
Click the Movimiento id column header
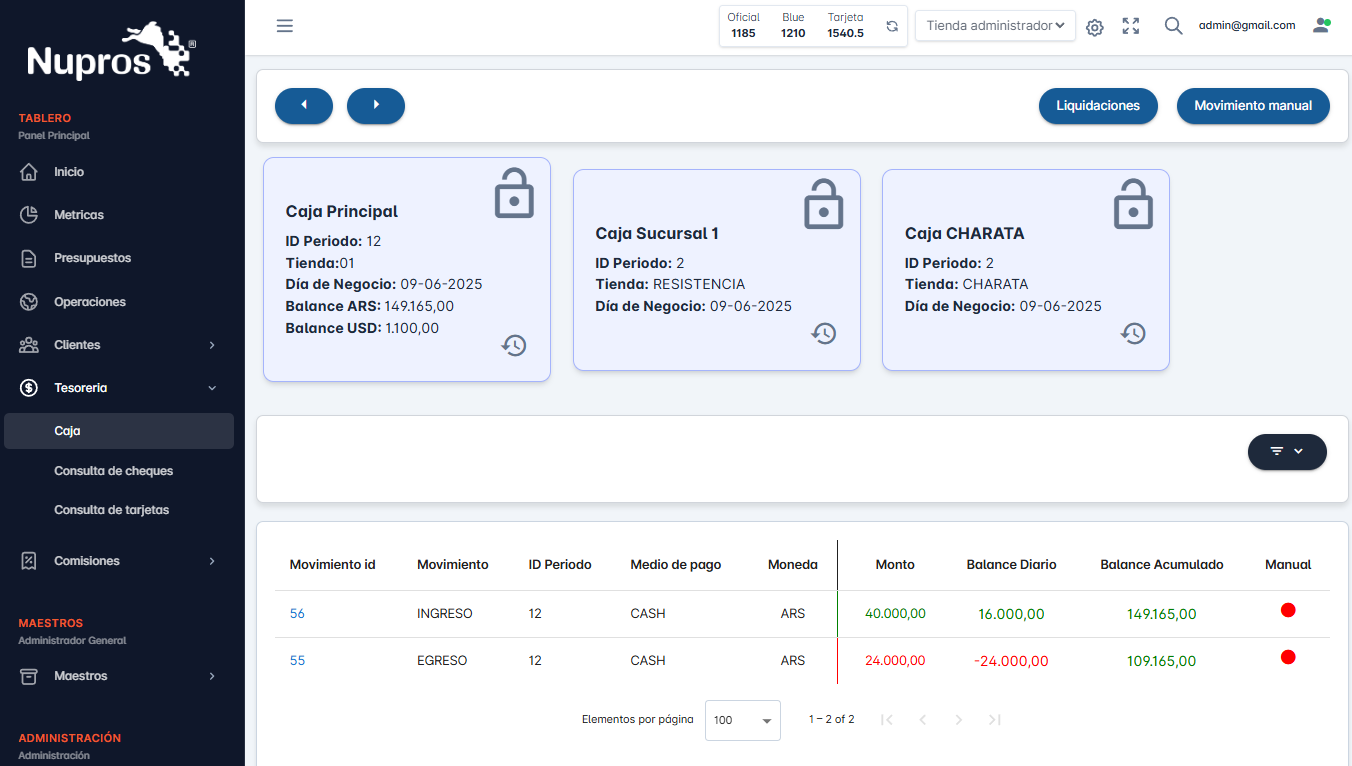(x=332, y=565)
